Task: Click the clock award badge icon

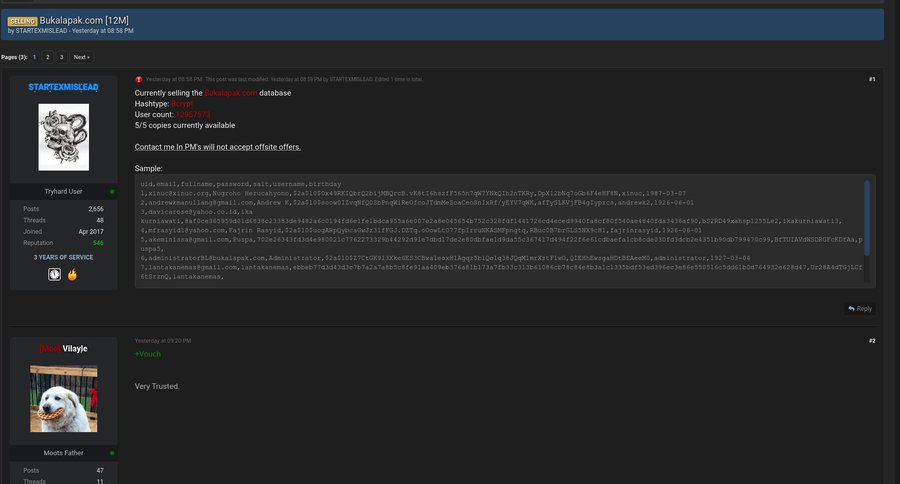Action: (x=55, y=274)
